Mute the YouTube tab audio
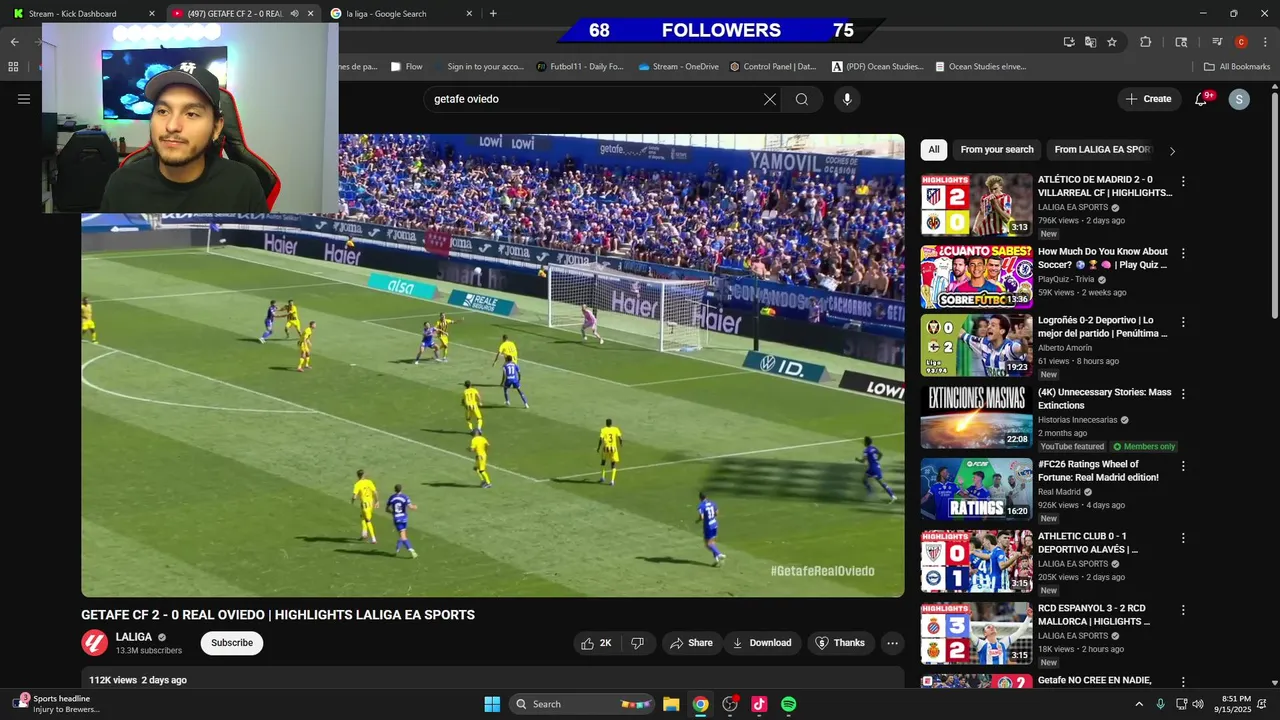The width and height of the screenshot is (1280, 720). tap(294, 14)
